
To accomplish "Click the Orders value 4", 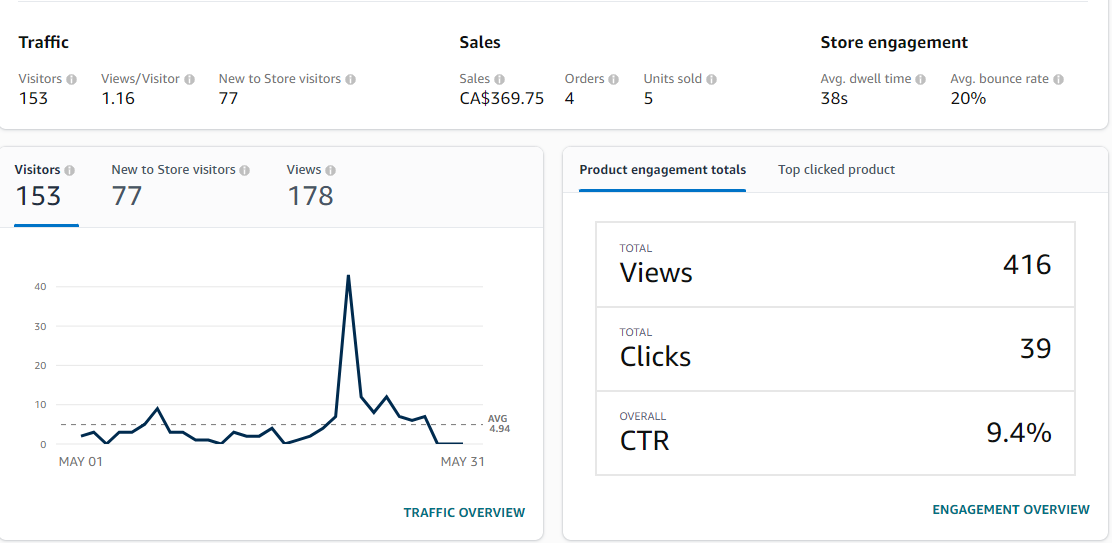I will pyautogui.click(x=569, y=99).
